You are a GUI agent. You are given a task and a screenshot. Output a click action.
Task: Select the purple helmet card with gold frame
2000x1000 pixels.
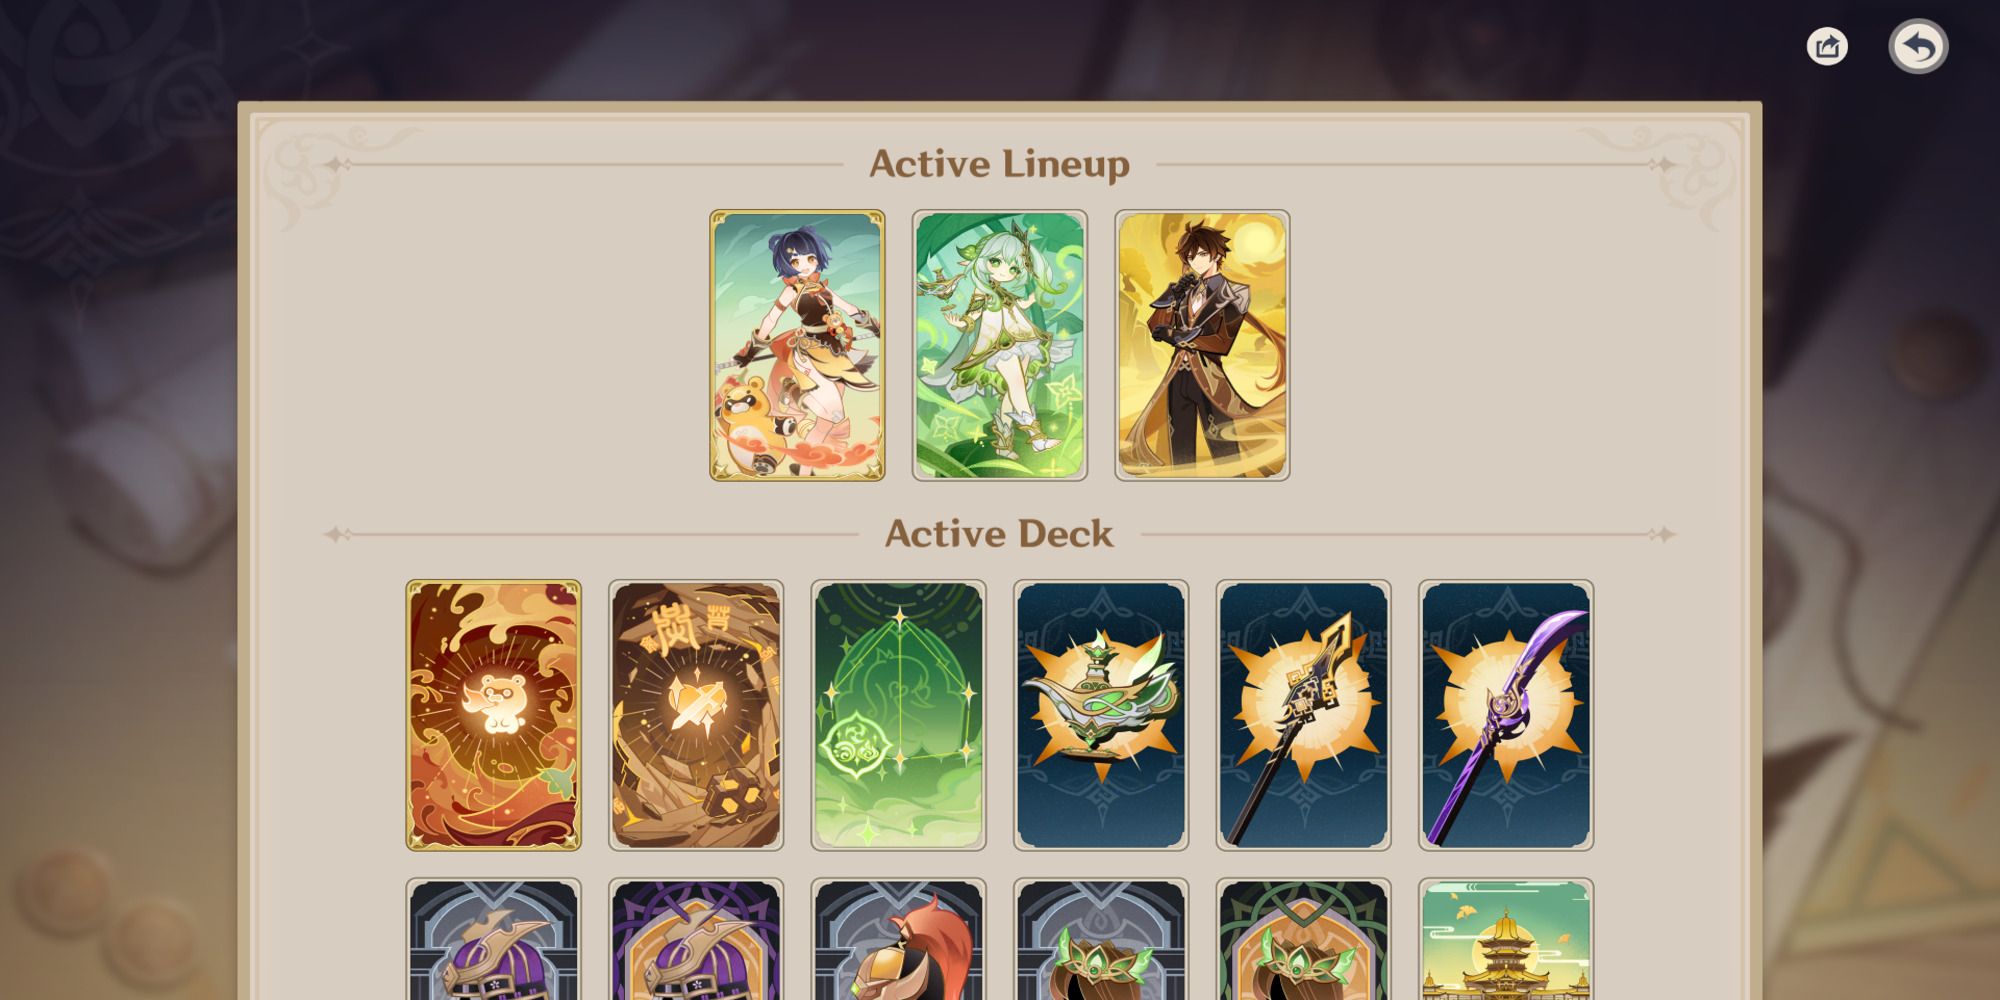coord(696,939)
